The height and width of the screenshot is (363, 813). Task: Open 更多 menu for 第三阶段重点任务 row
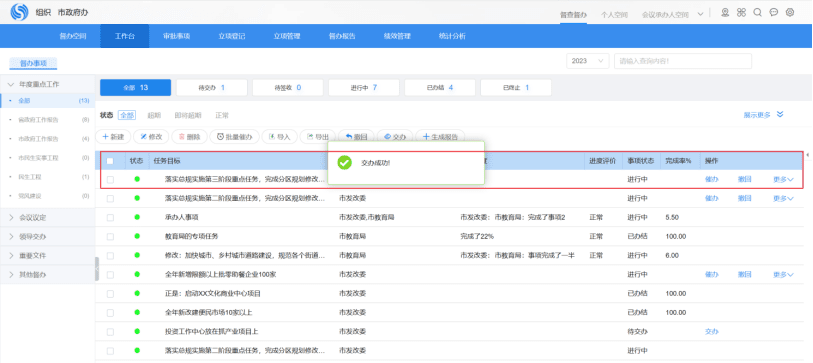(x=783, y=179)
